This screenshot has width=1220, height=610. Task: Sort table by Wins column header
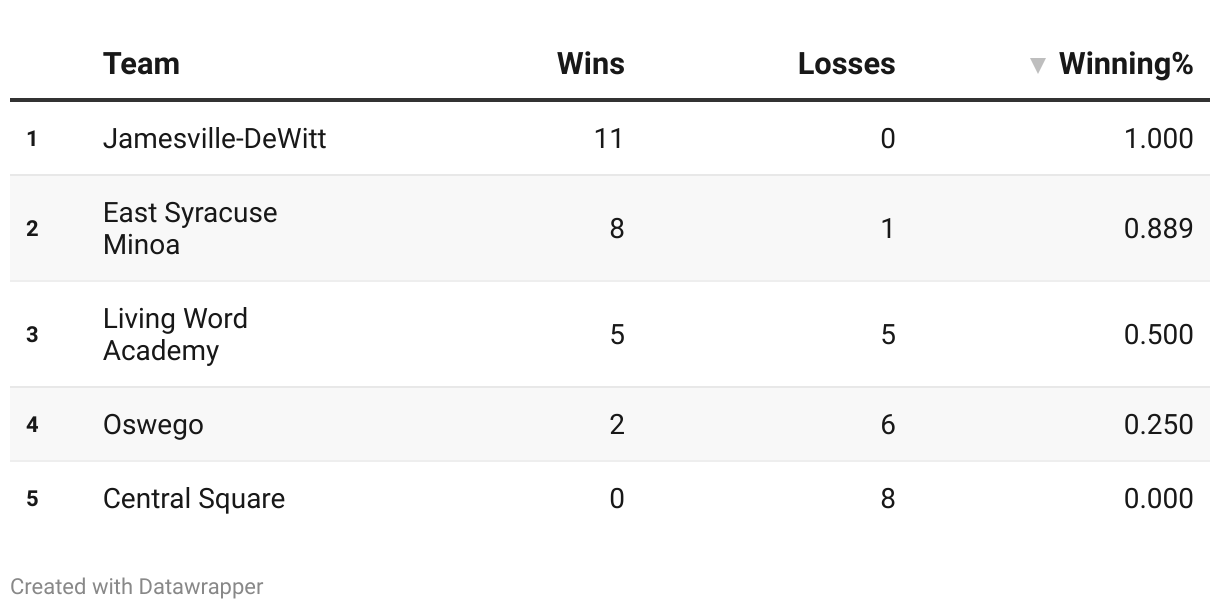tap(591, 64)
